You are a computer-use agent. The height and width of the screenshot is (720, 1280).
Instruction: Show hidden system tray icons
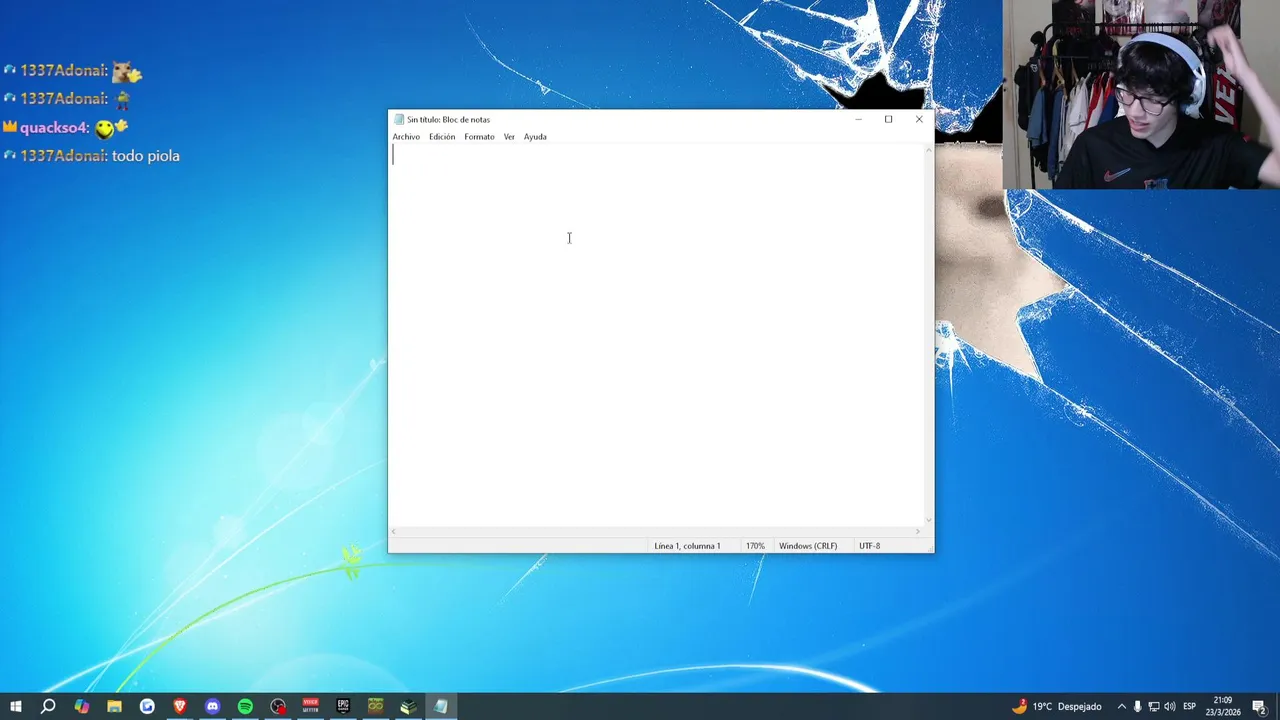pos(1121,707)
